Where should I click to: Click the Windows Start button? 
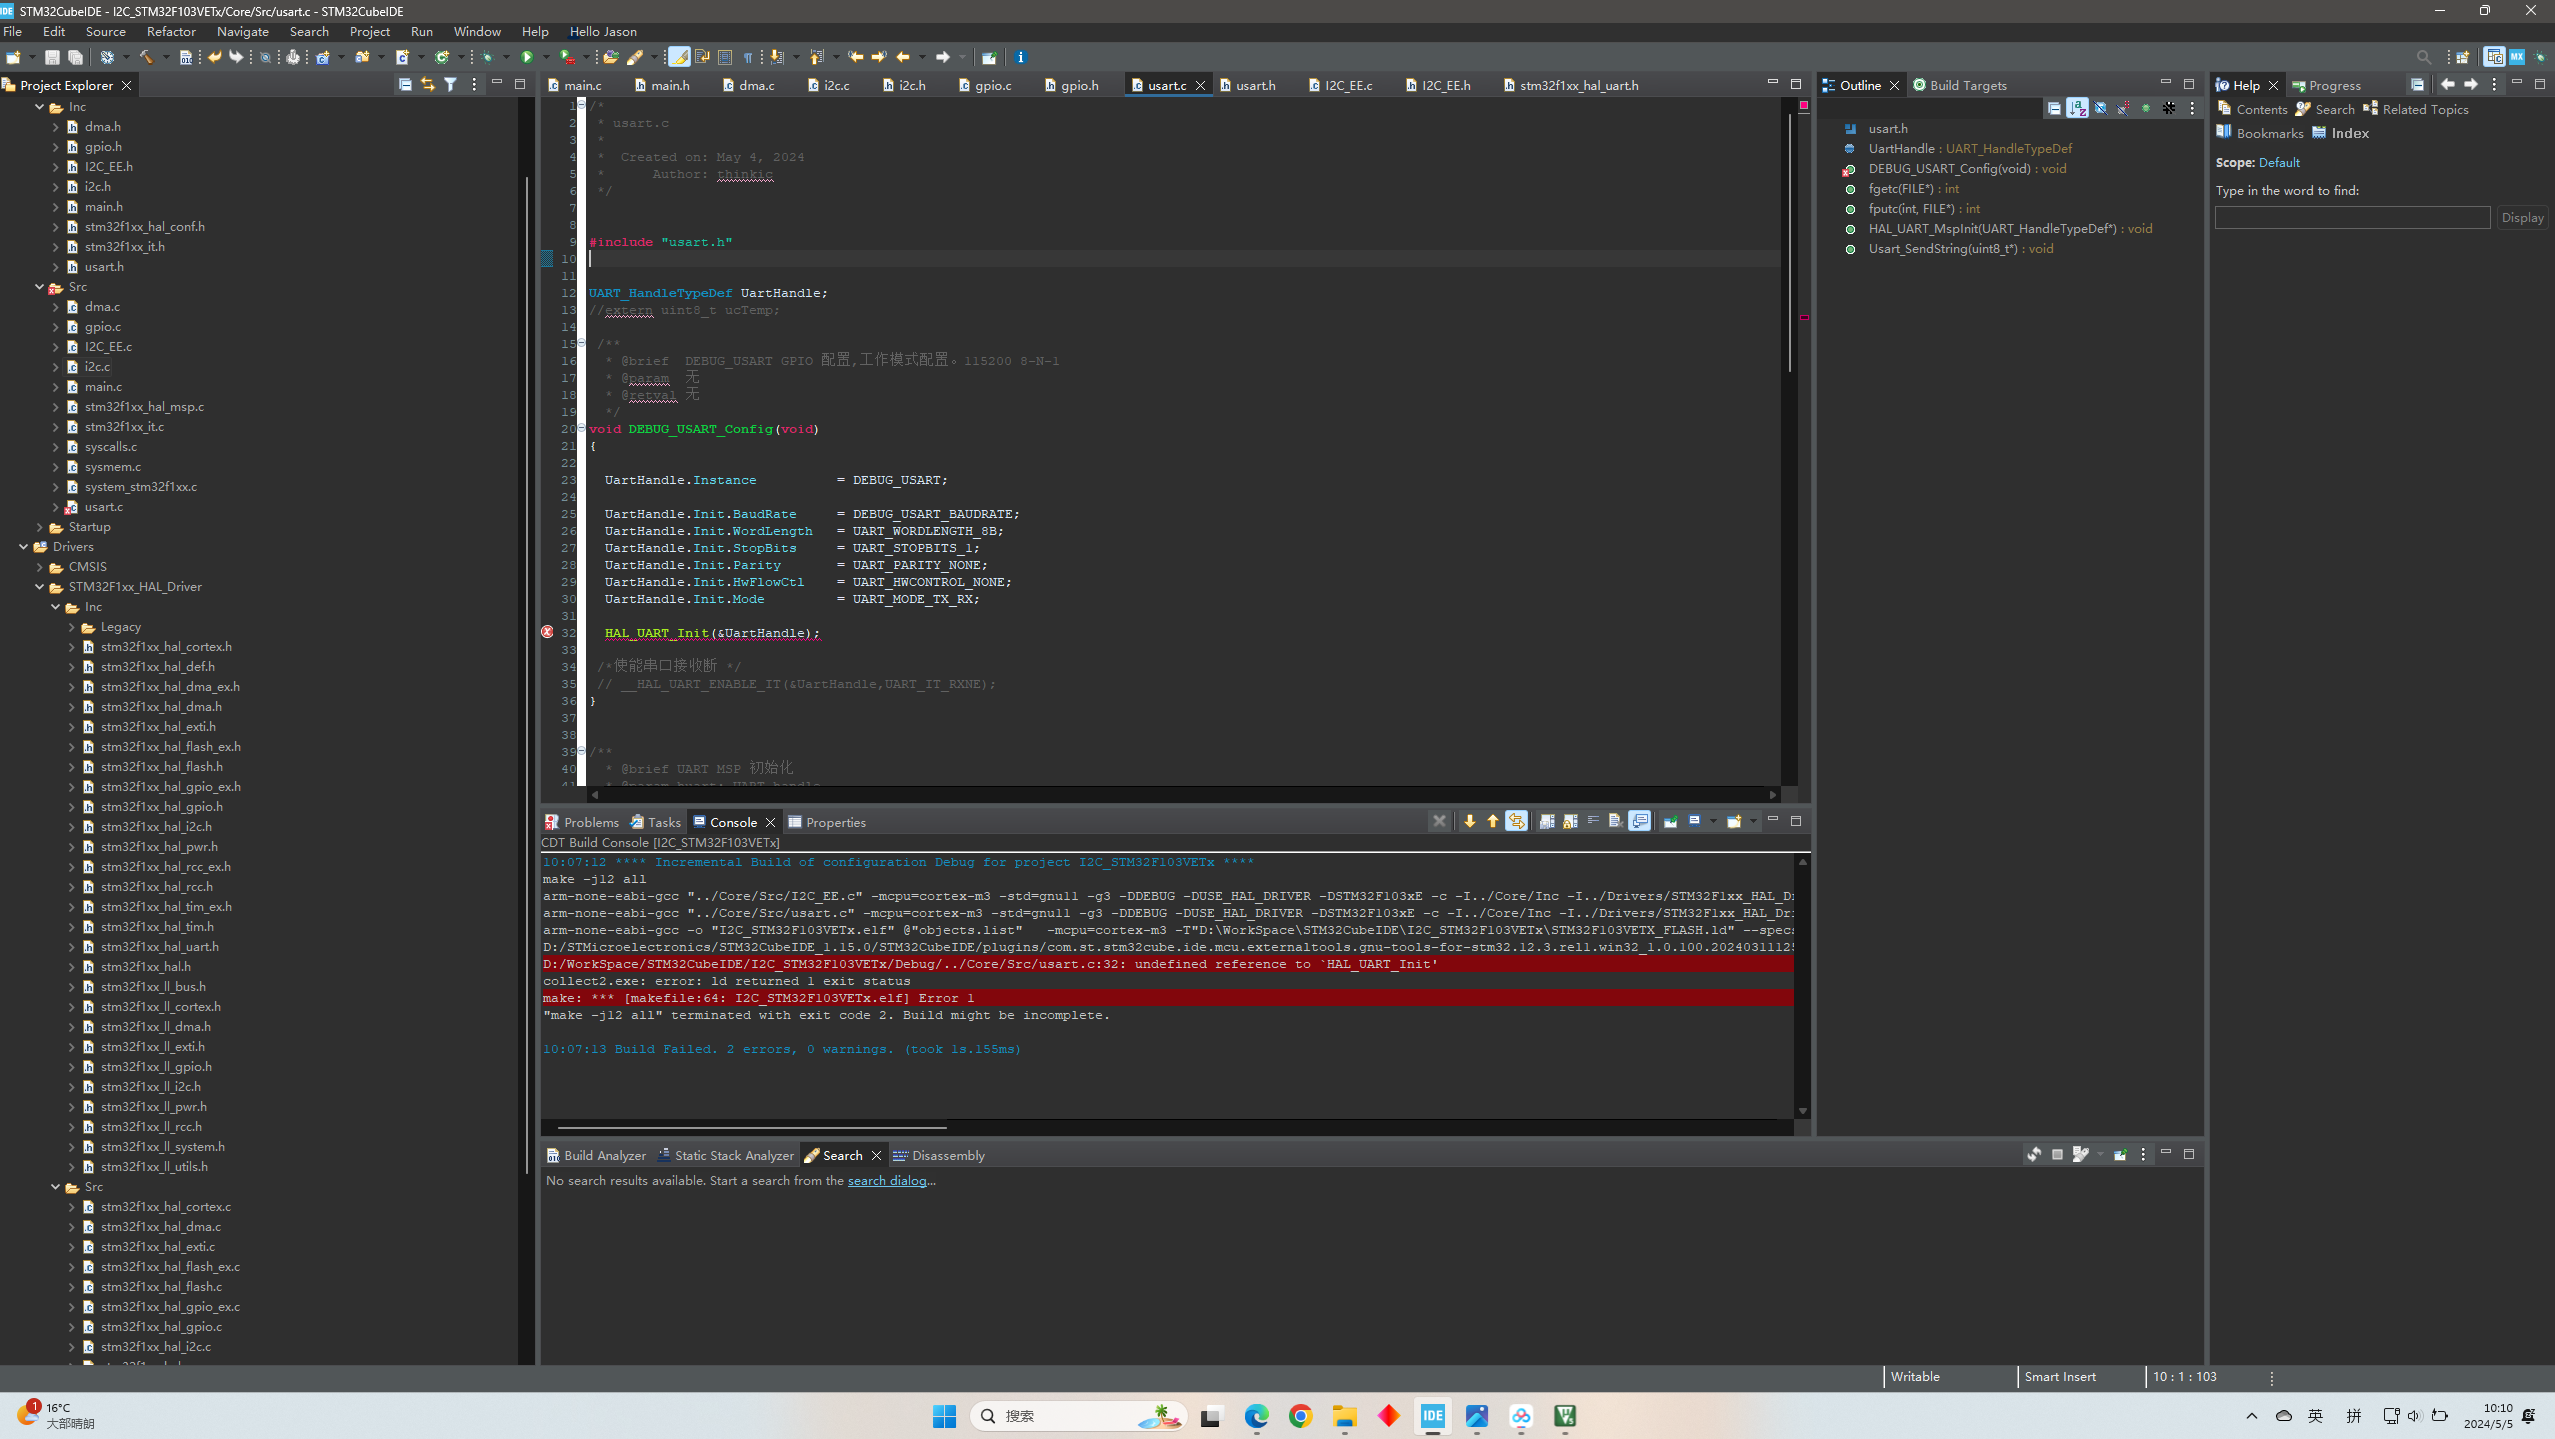(x=944, y=1416)
